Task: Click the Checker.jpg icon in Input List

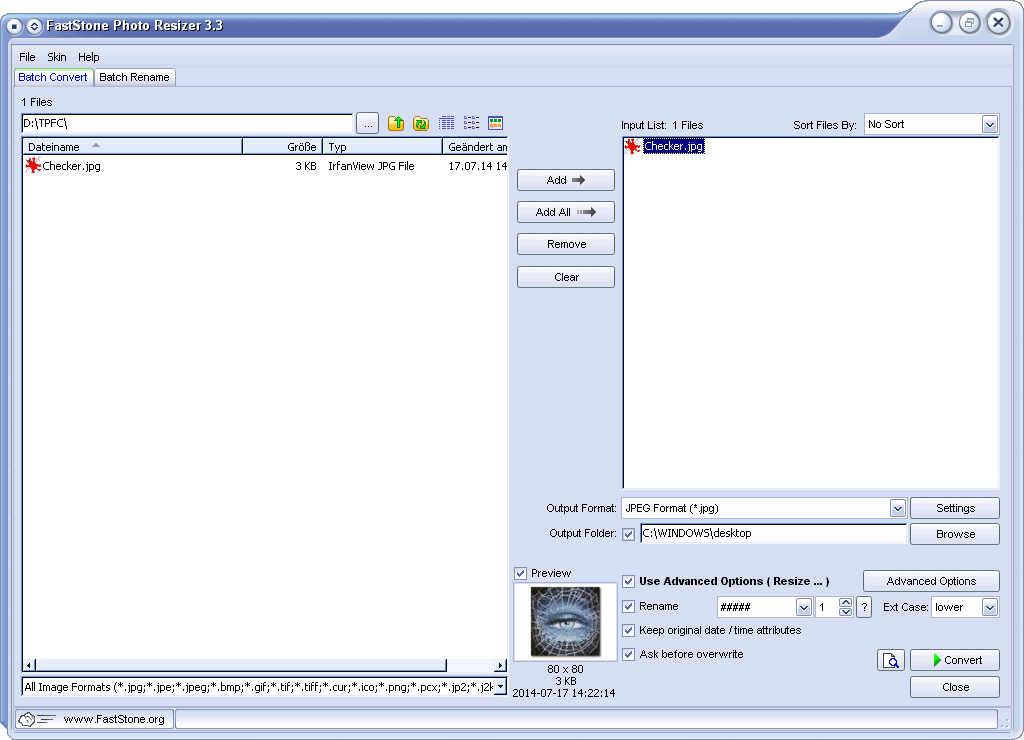Action: point(632,146)
